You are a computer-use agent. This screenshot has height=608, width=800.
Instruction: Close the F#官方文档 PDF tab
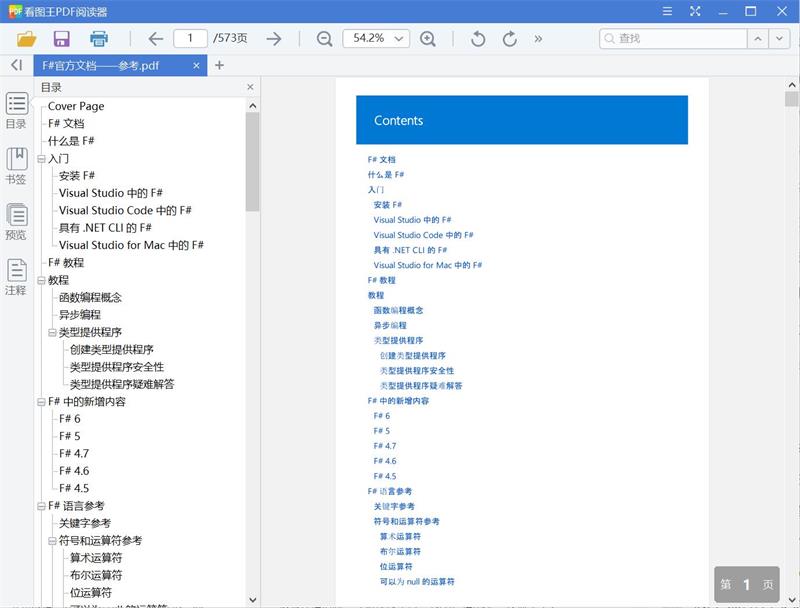click(x=196, y=65)
